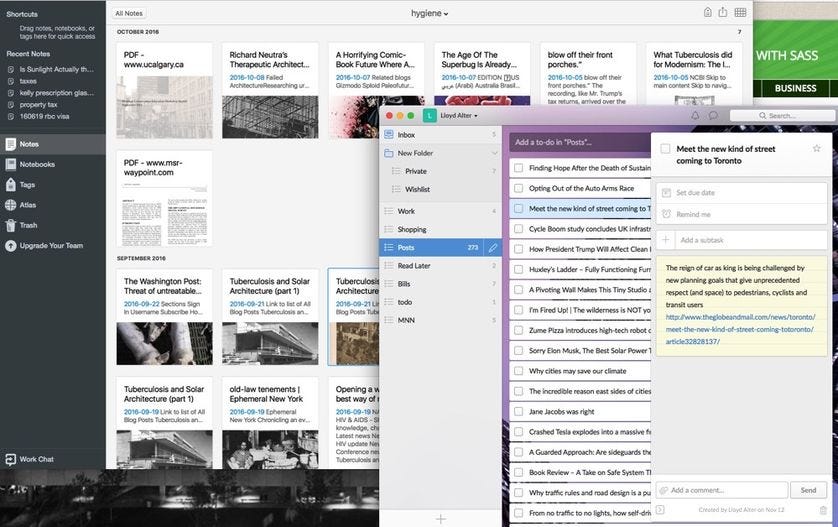Click the pencil edit icon on Posts list
Screen dimensions: 838x527
click(493, 247)
